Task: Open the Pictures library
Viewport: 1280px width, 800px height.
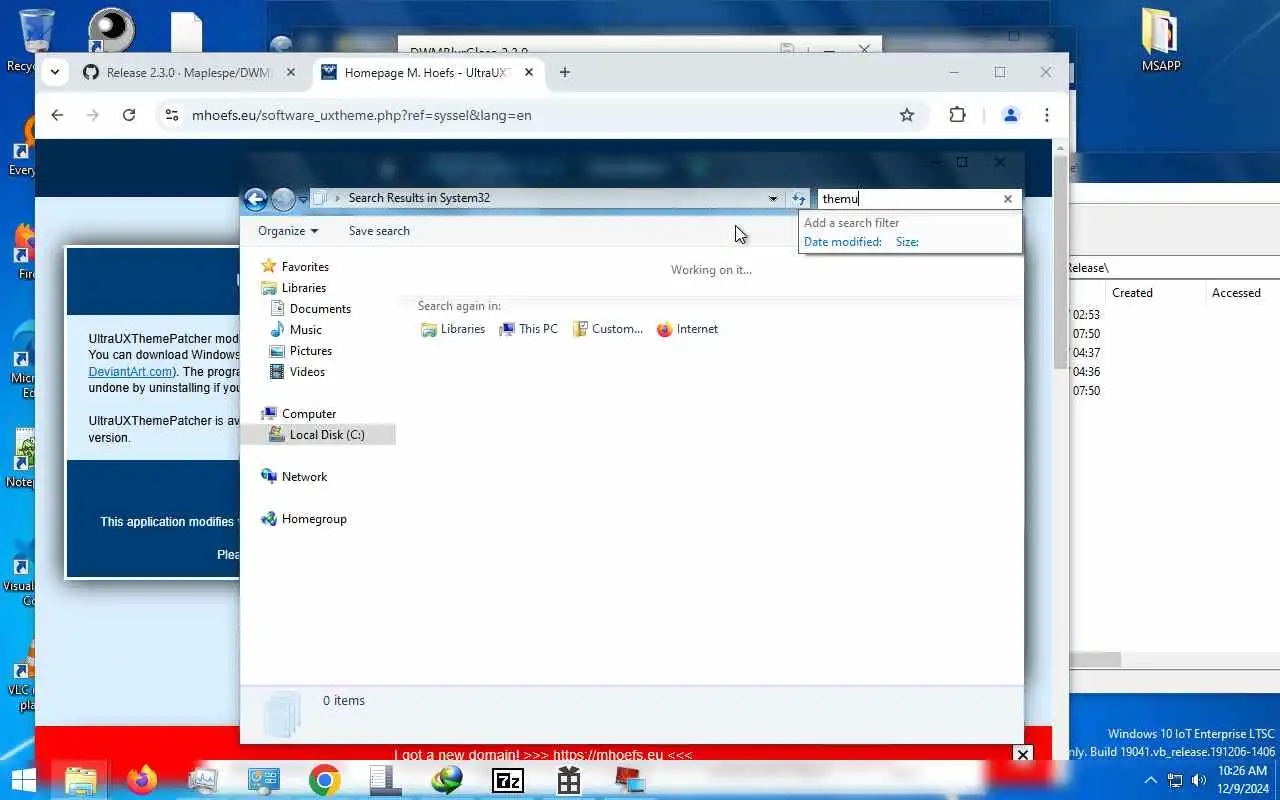Action: [x=310, y=351]
